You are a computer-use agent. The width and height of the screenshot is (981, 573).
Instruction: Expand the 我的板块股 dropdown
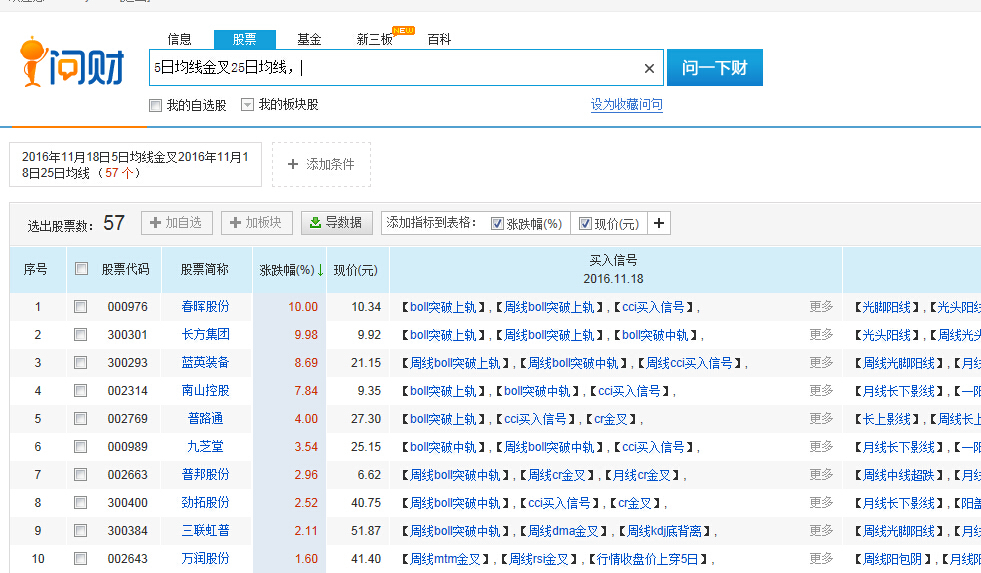tap(248, 104)
